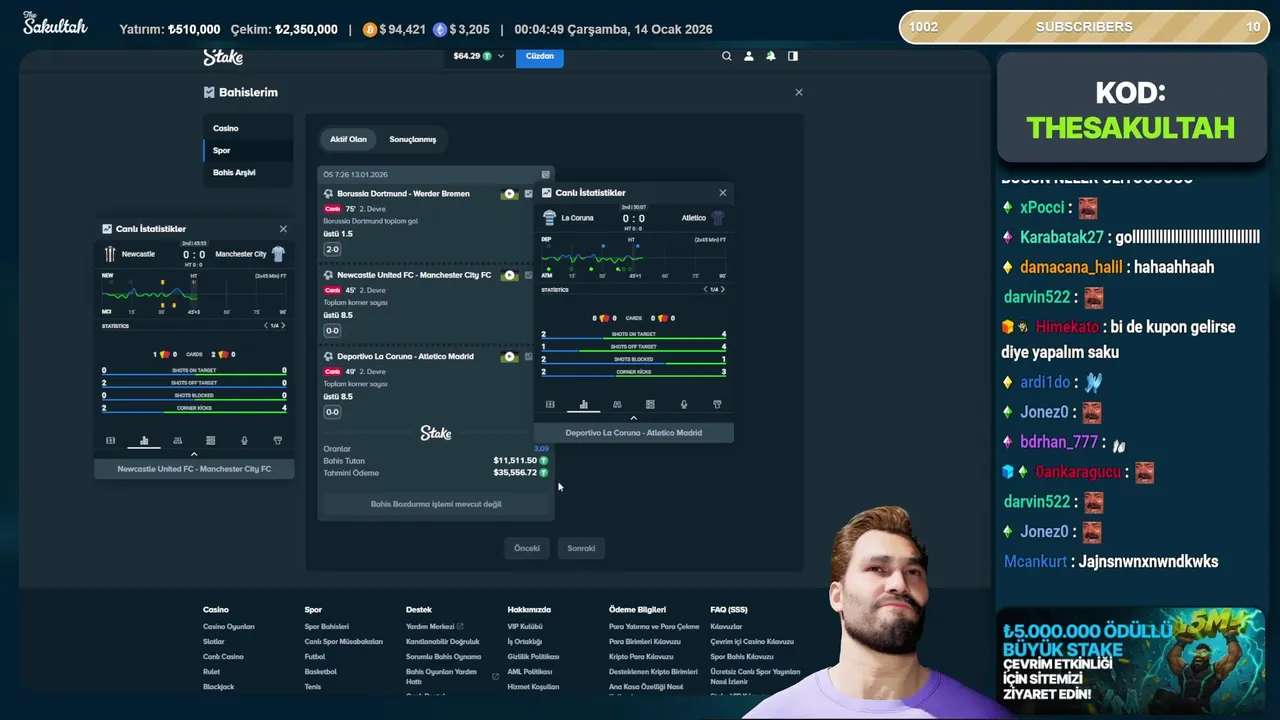This screenshot has width=1280, height=720.
Task: Click Newcastle United FC - Manchester City FC footer bar
Action: [x=194, y=469]
